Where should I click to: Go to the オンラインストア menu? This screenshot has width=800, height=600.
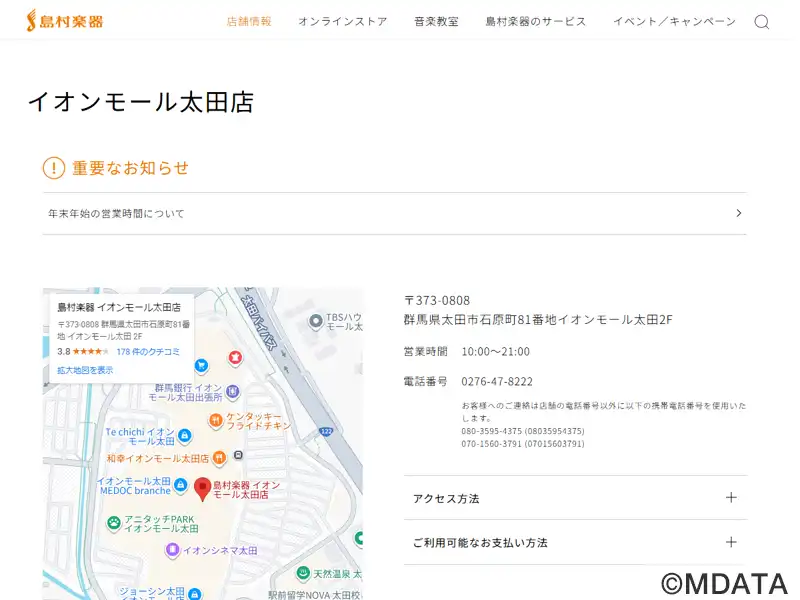point(342,21)
